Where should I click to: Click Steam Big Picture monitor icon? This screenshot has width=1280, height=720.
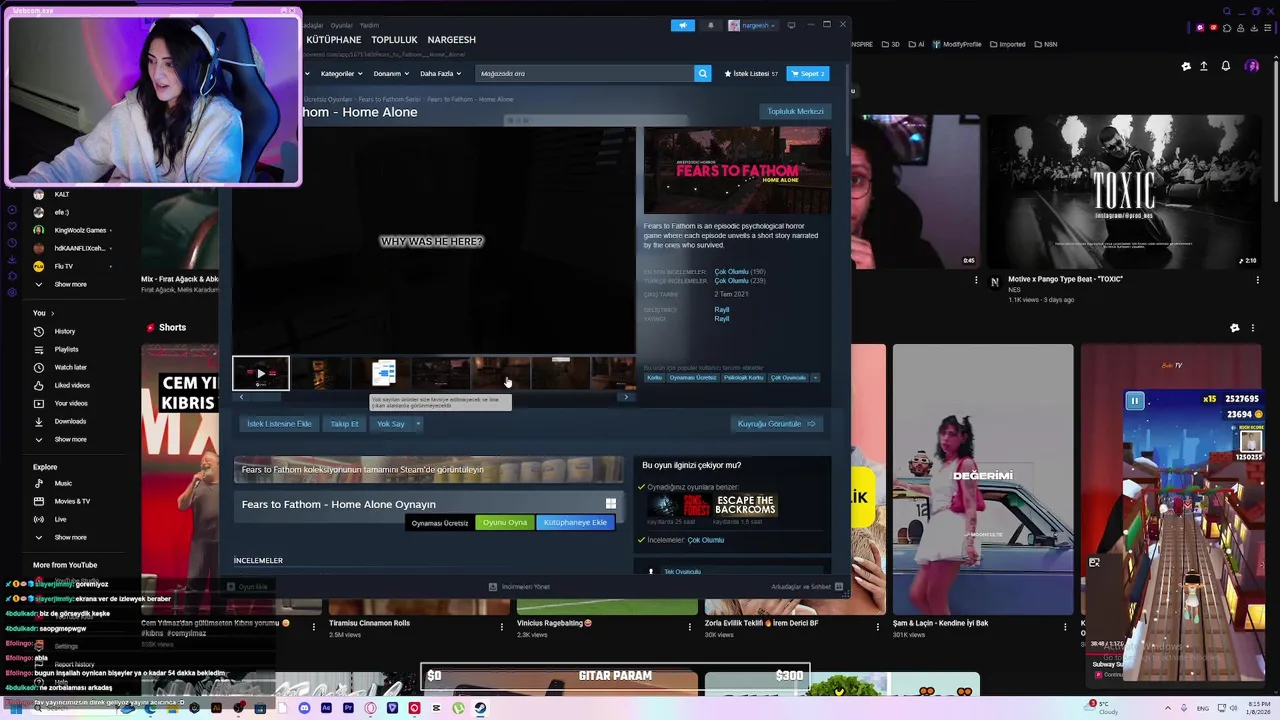click(791, 25)
